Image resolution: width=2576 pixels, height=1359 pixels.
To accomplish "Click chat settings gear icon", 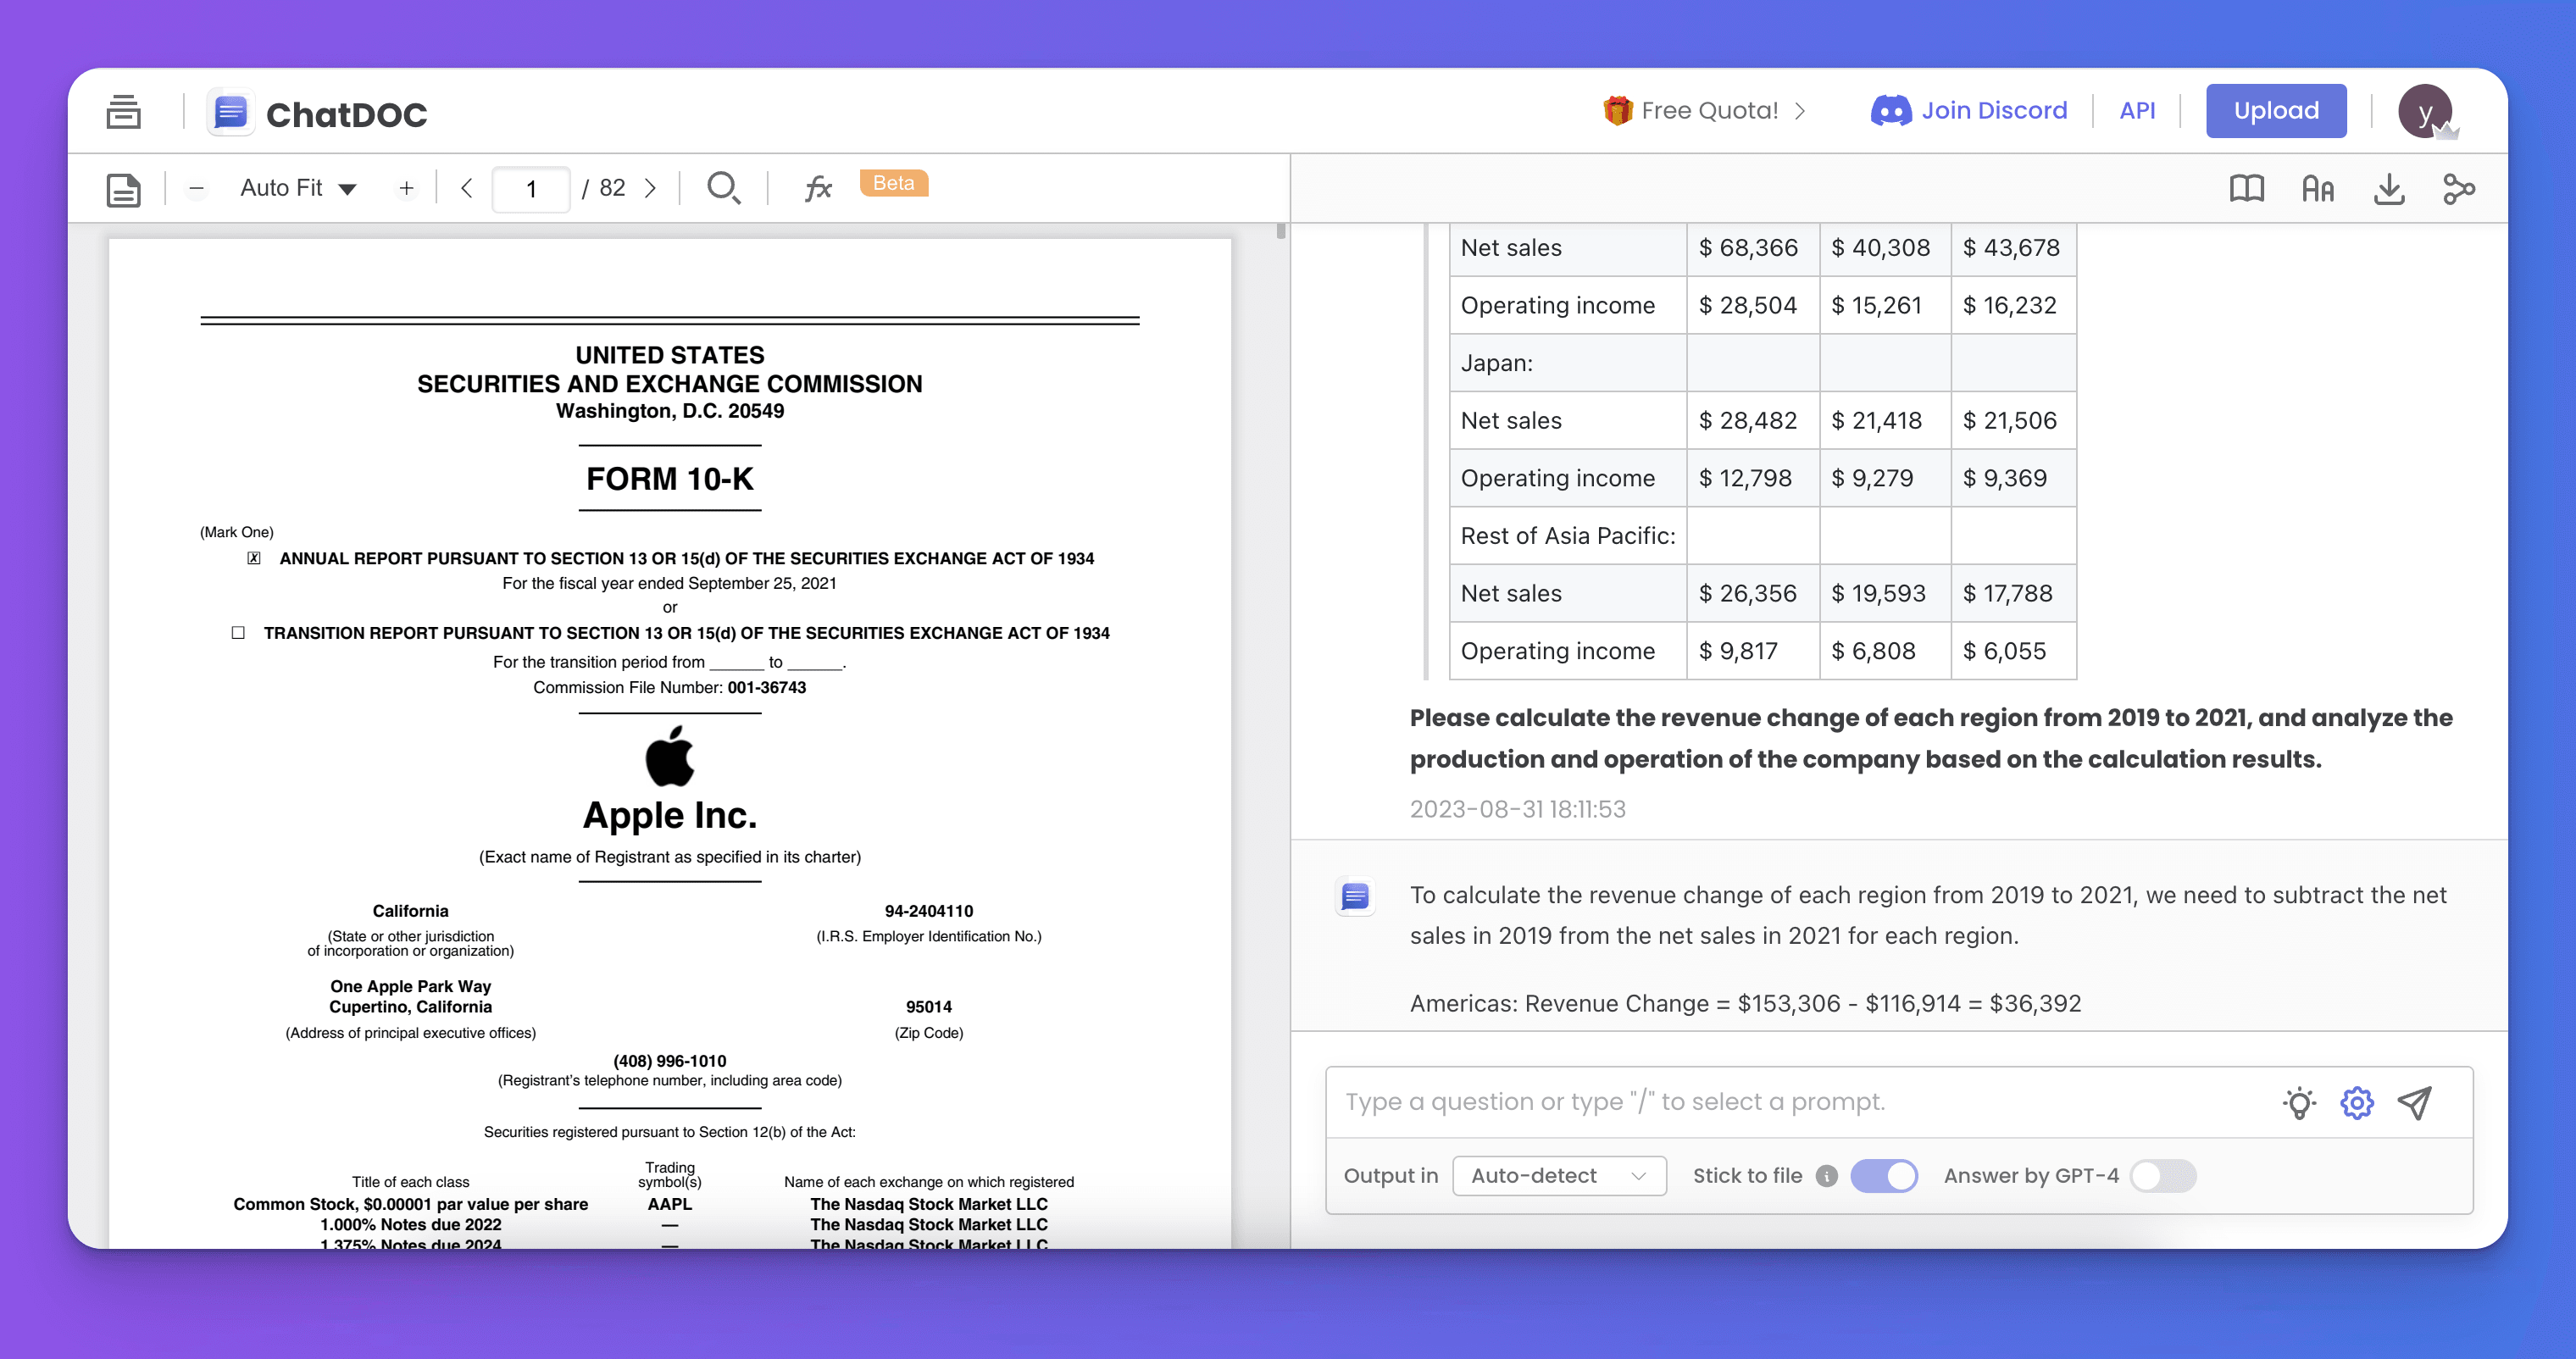I will click(x=2356, y=1102).
